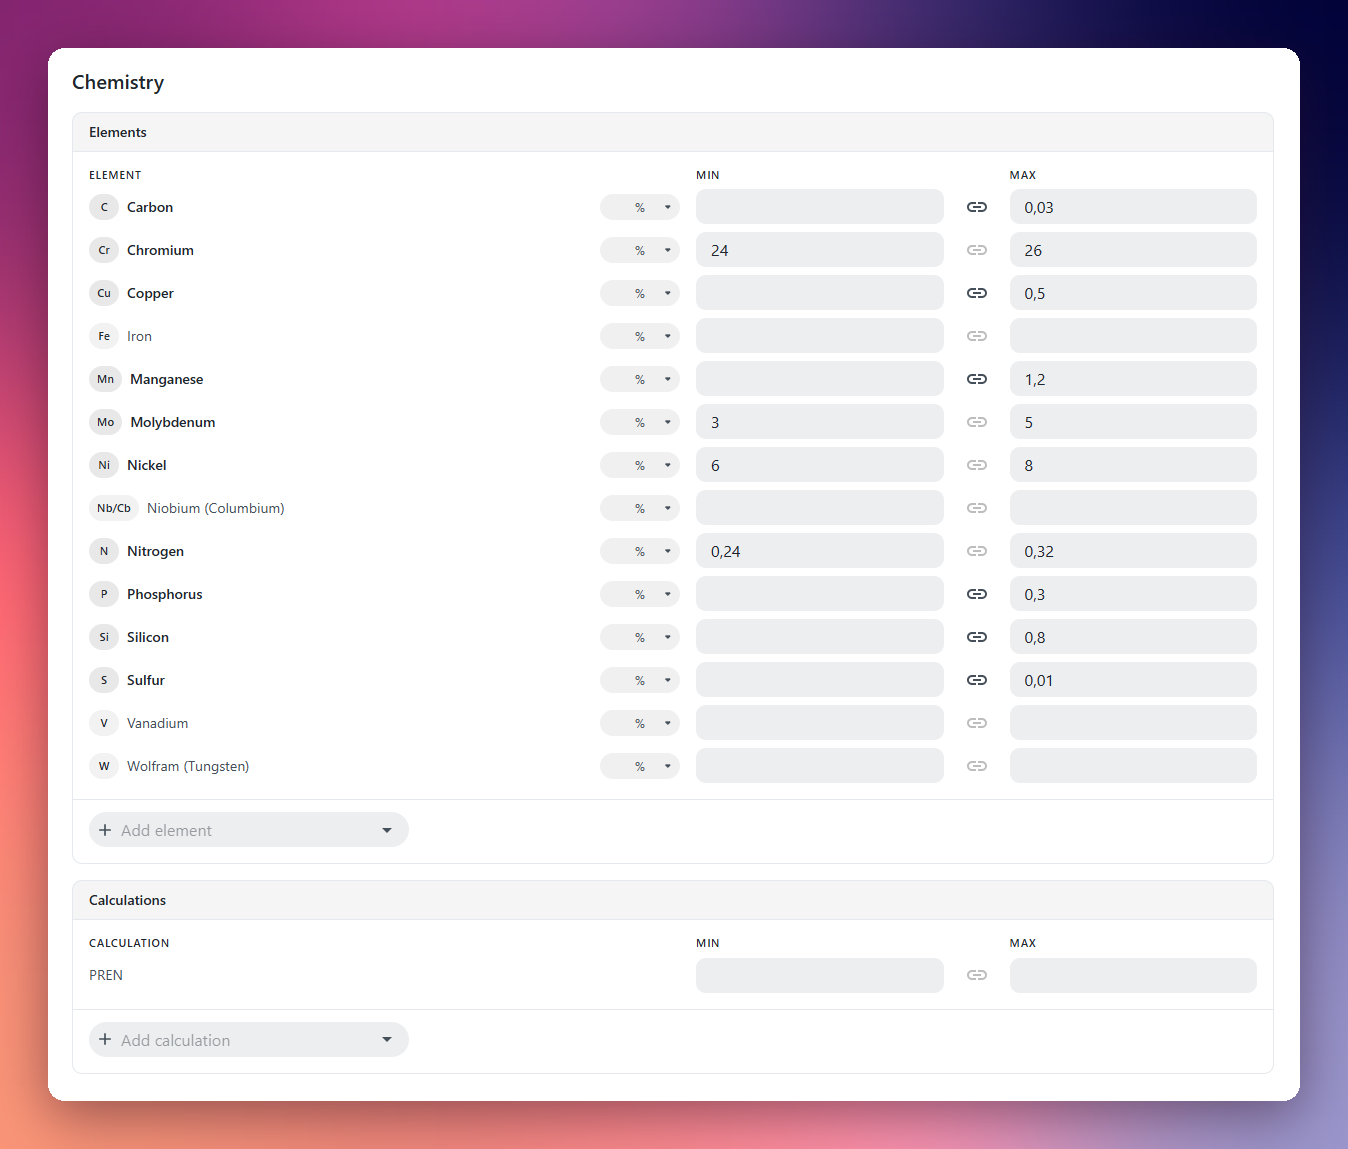Image resolution: width=1348 pixels, height=1149 pixels.
Task: Click the PREN MAX input field
Action: (x=1133, y=975)
